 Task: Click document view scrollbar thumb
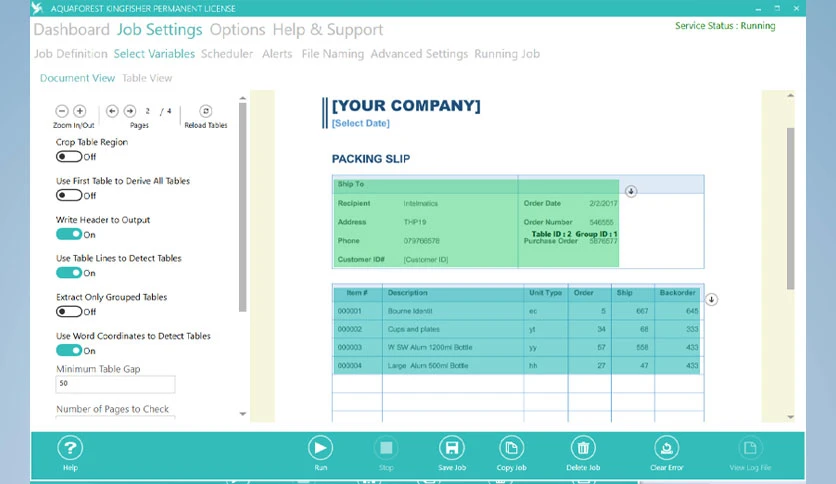pos(791,208)
